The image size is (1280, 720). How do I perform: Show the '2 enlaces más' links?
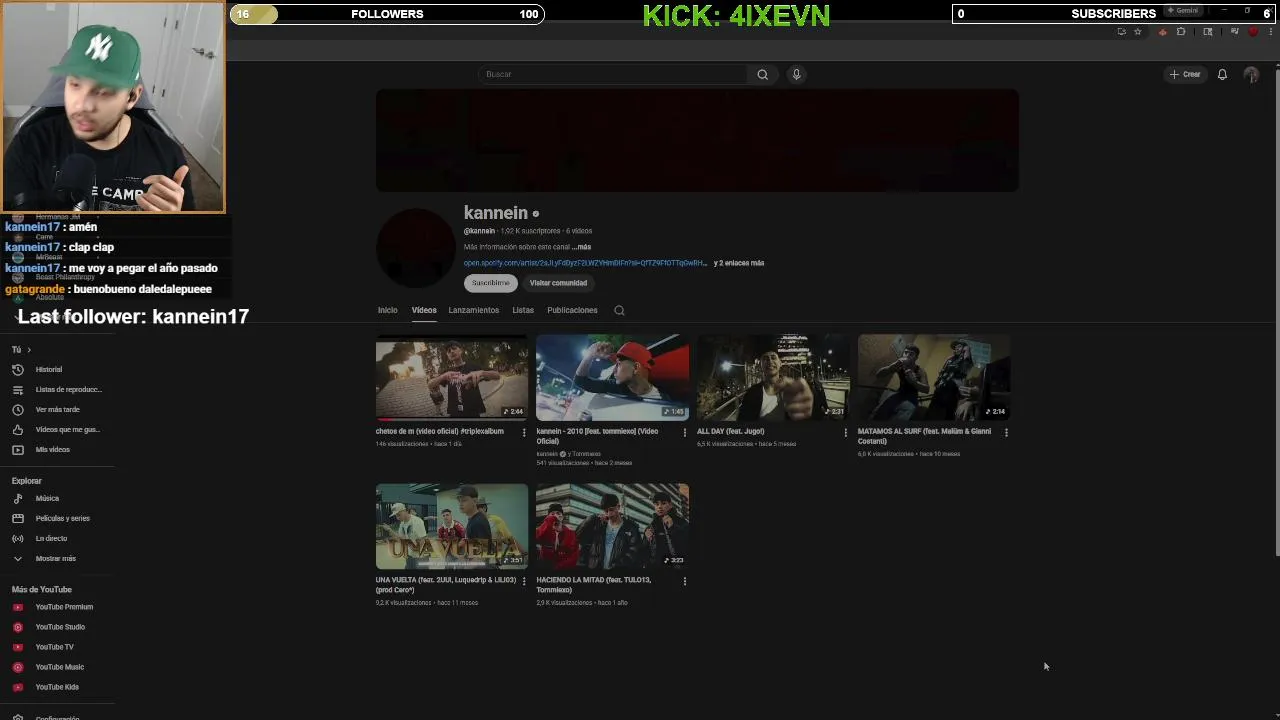[x=739, y=263]
